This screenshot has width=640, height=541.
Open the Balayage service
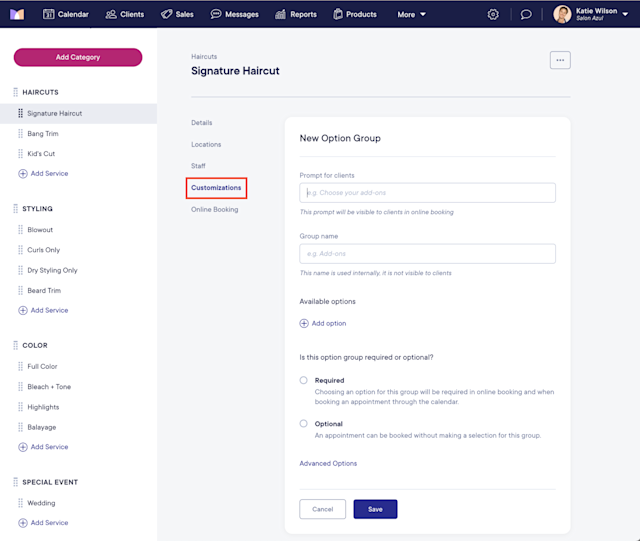pyautogui.click(x=42, y=427)
